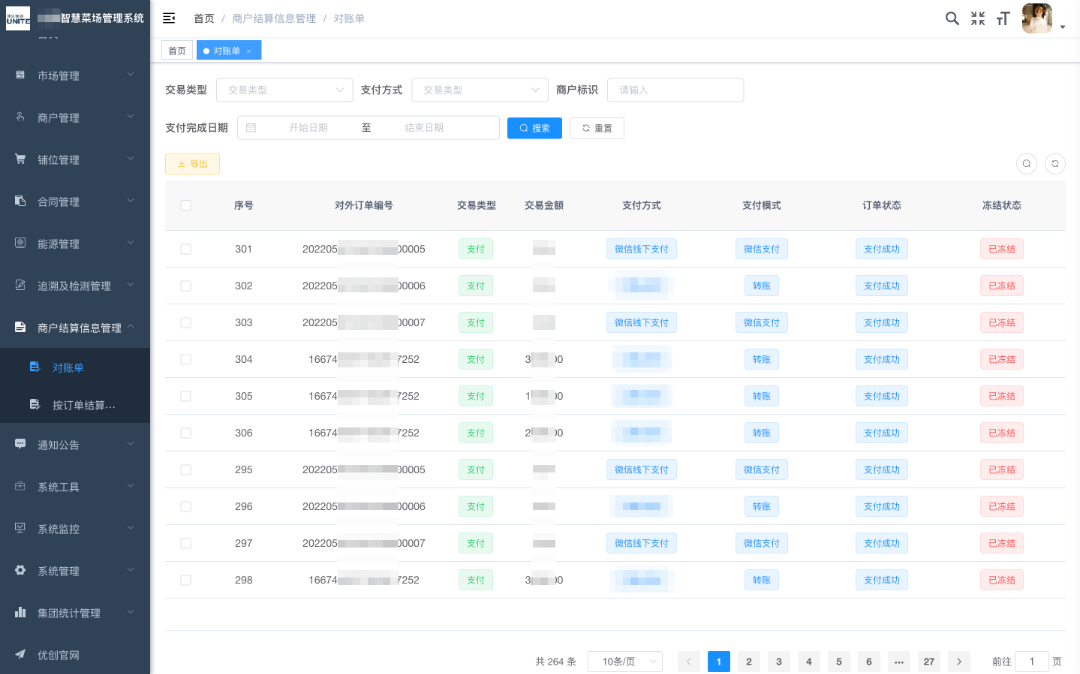Click the blue 搜索 button
The width and height of the screenshot is (1080, 674).
[x=534, y=128]
